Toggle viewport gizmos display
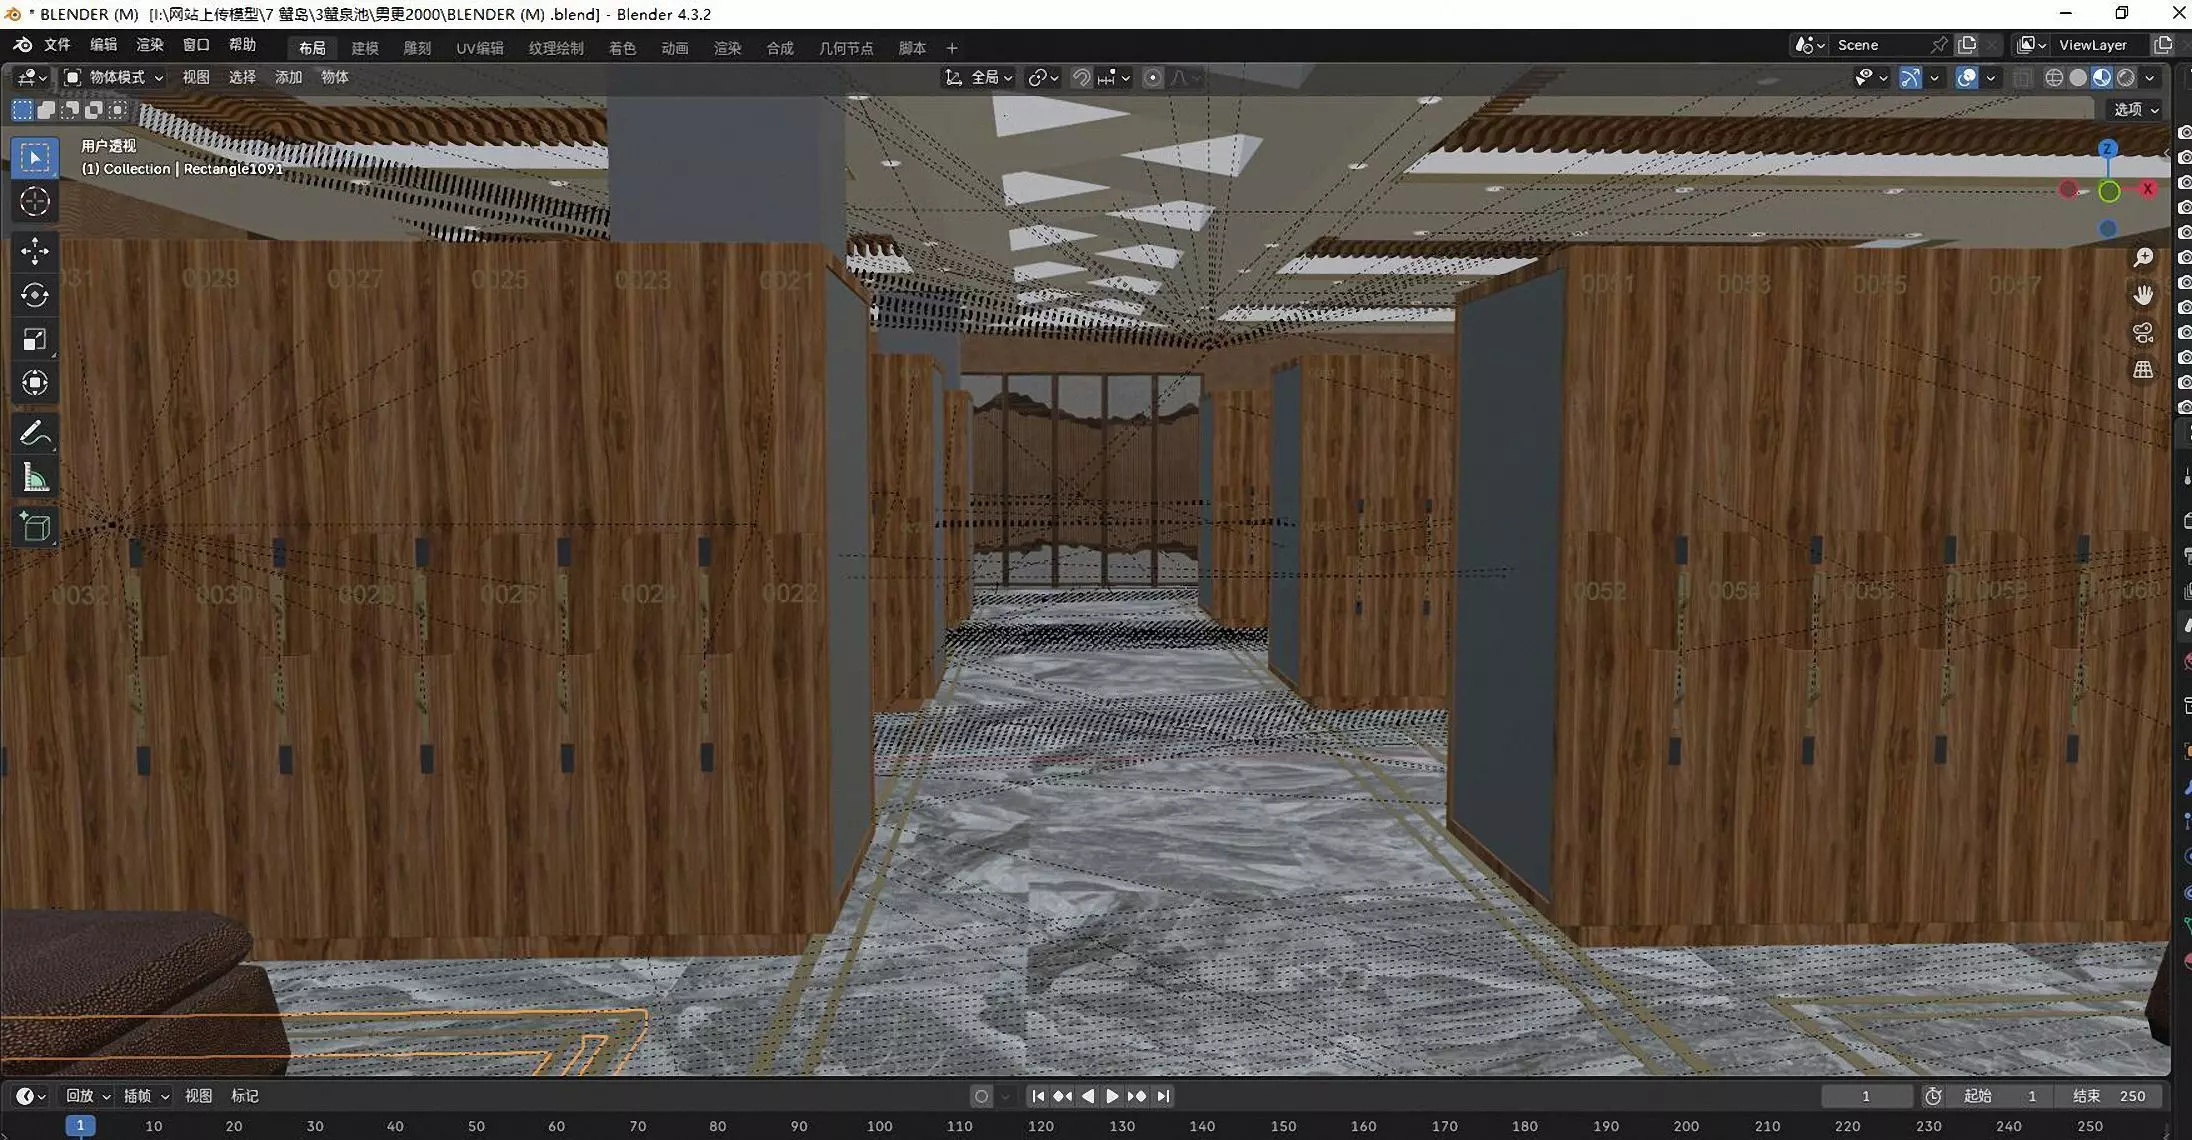 pos(1910,77)
